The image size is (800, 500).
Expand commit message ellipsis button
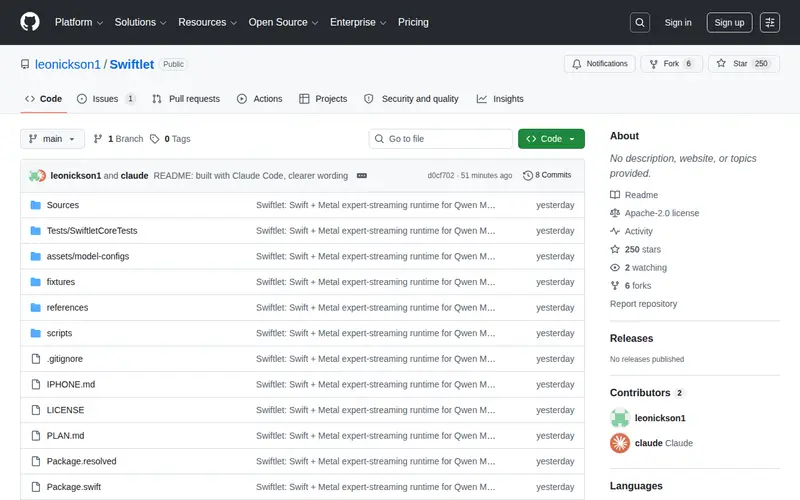[362, 176]
